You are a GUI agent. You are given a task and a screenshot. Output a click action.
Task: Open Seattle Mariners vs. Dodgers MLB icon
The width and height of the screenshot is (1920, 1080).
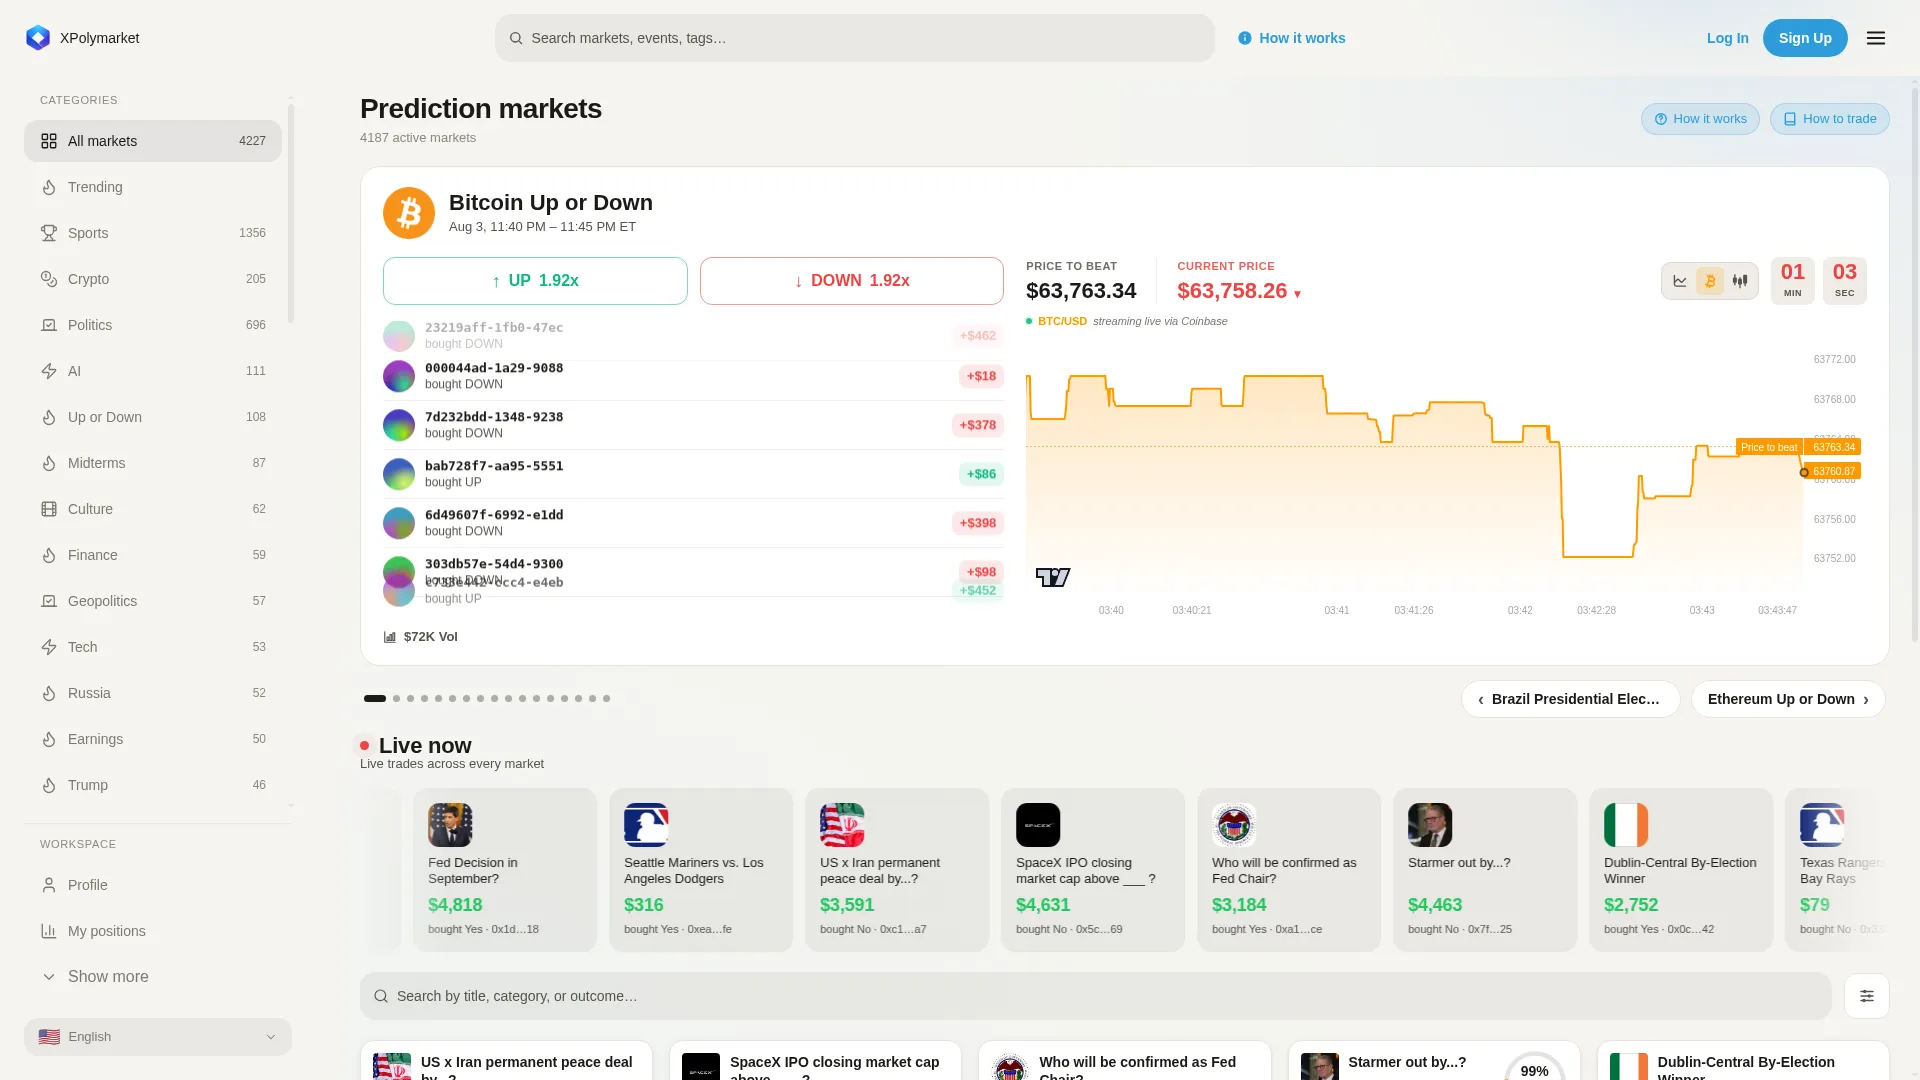[646, 825]
